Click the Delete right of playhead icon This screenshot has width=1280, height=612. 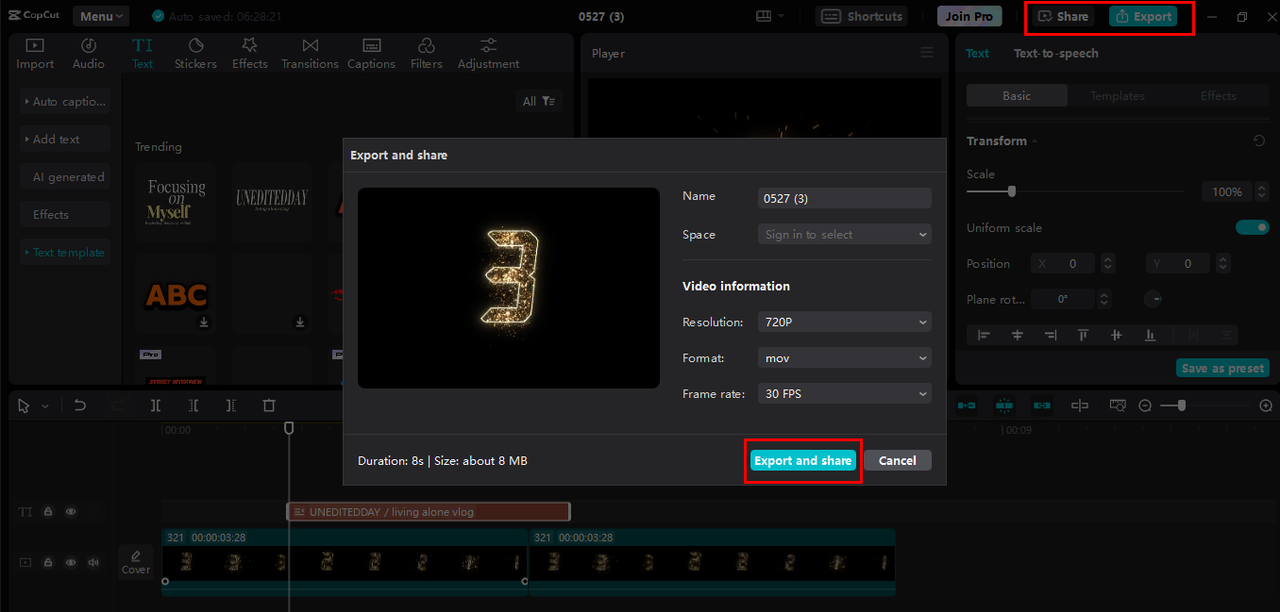231,405
